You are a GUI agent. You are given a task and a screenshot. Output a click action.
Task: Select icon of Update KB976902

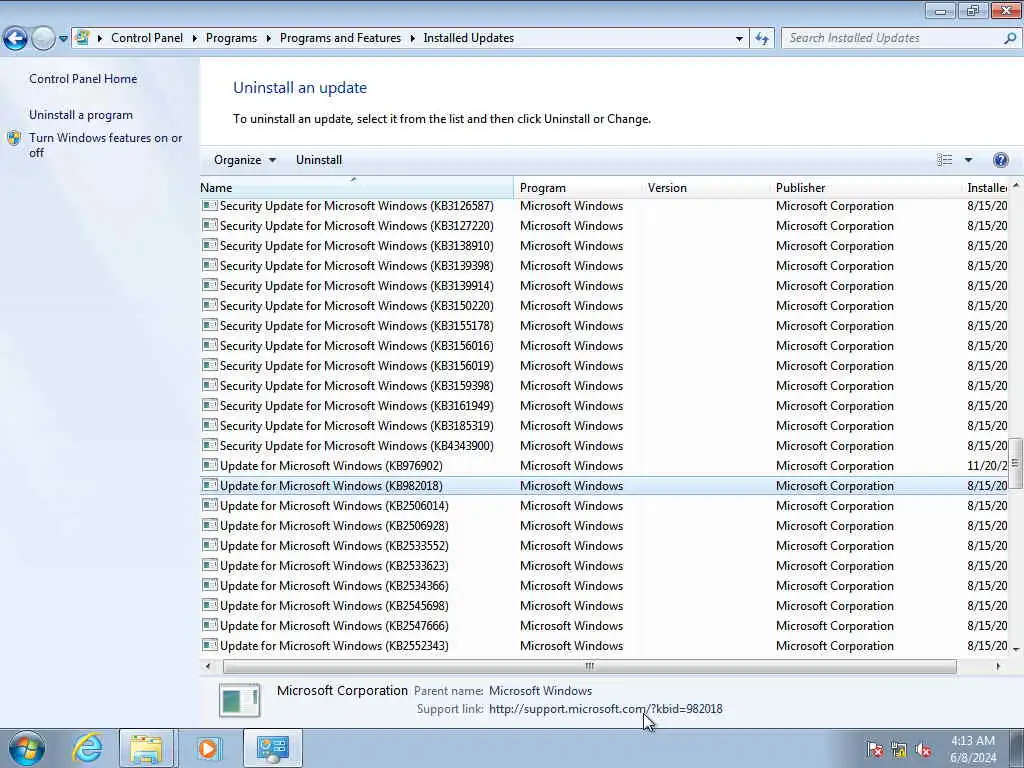click(x=210, y=466)
